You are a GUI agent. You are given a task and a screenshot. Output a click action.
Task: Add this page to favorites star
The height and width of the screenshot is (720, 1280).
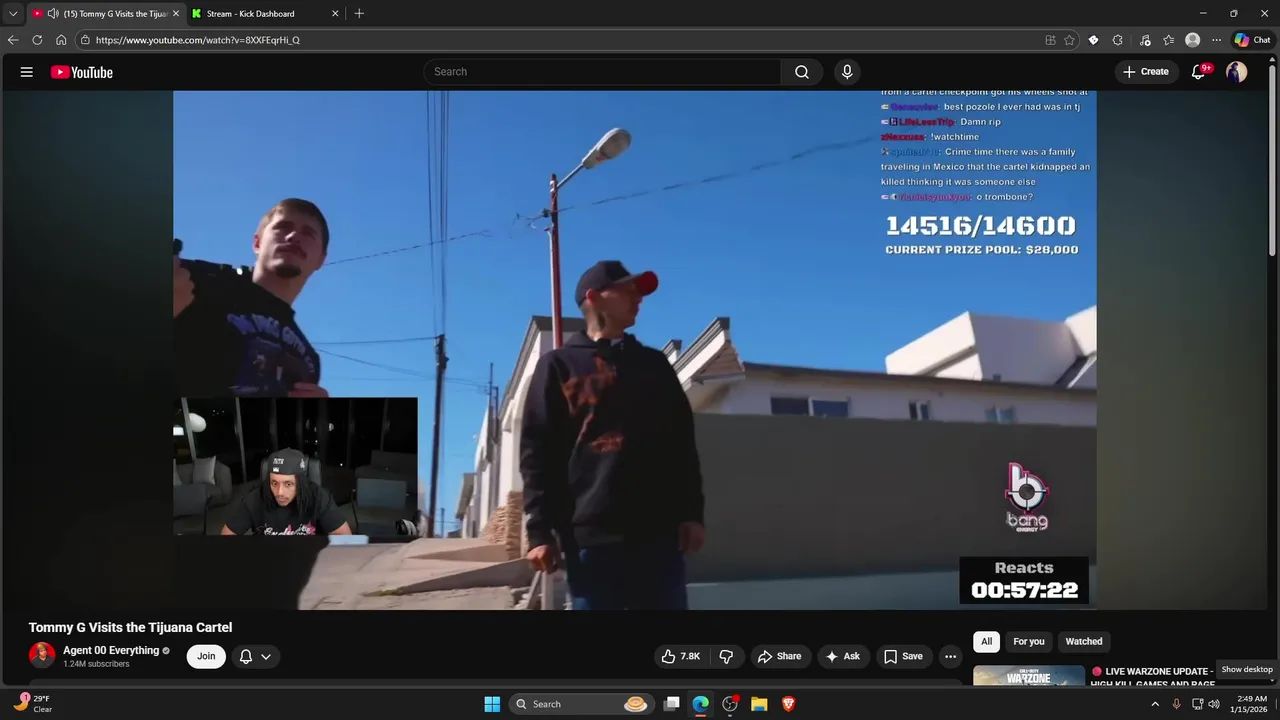pyautogui.click(x=1069, y=40)
